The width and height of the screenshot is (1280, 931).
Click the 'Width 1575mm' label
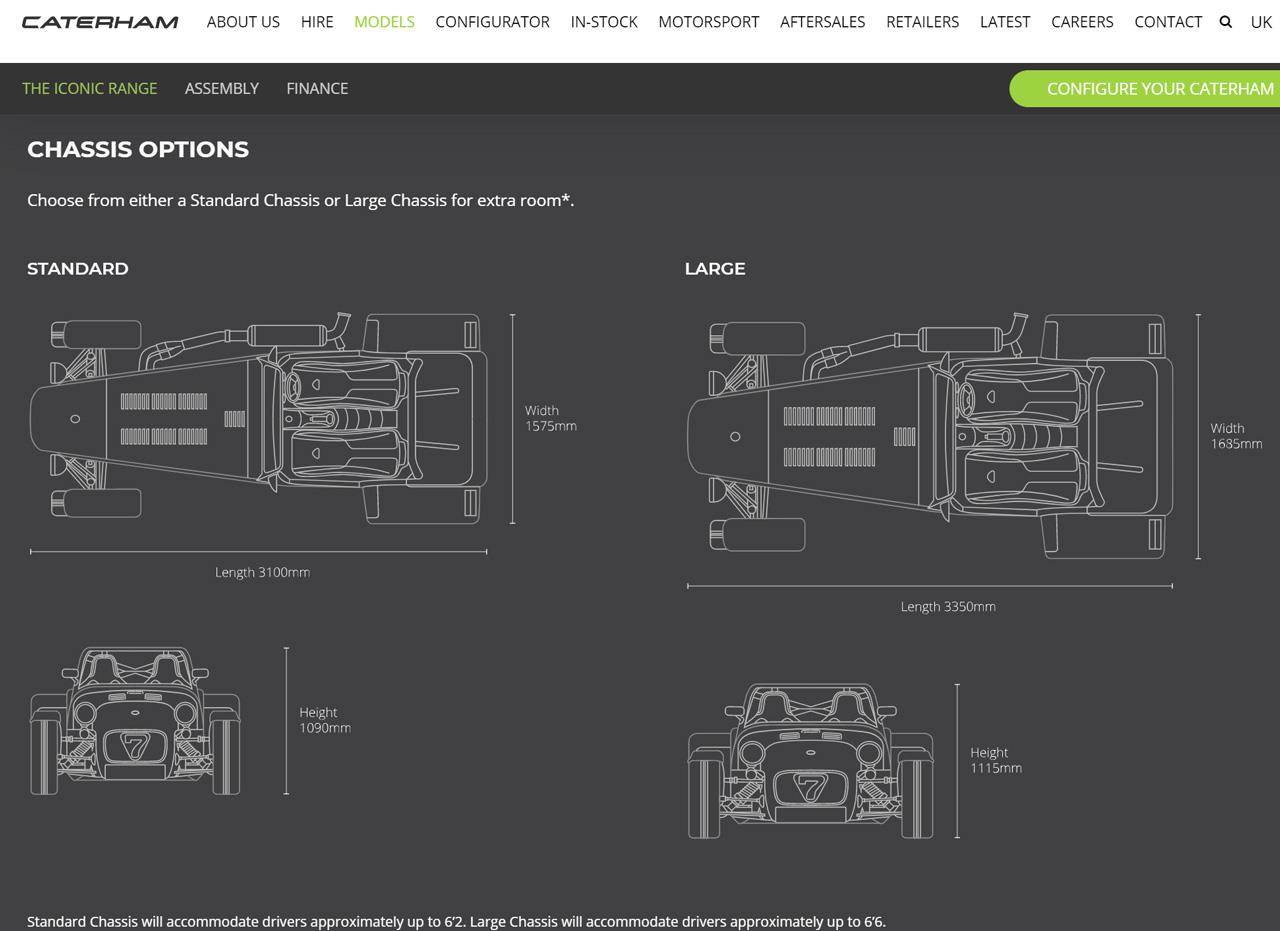tap(550, 418)
